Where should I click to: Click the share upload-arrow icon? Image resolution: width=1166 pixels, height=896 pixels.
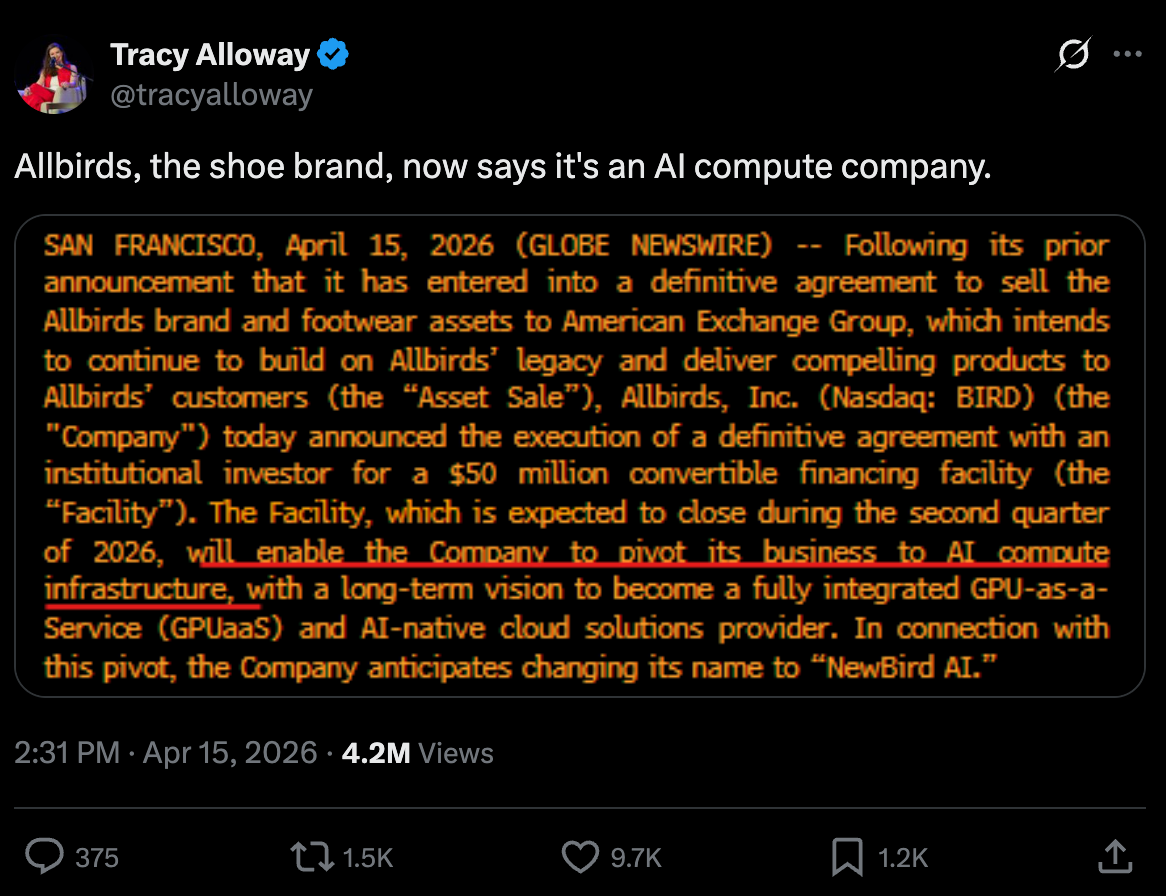(x=1115, y=855)
